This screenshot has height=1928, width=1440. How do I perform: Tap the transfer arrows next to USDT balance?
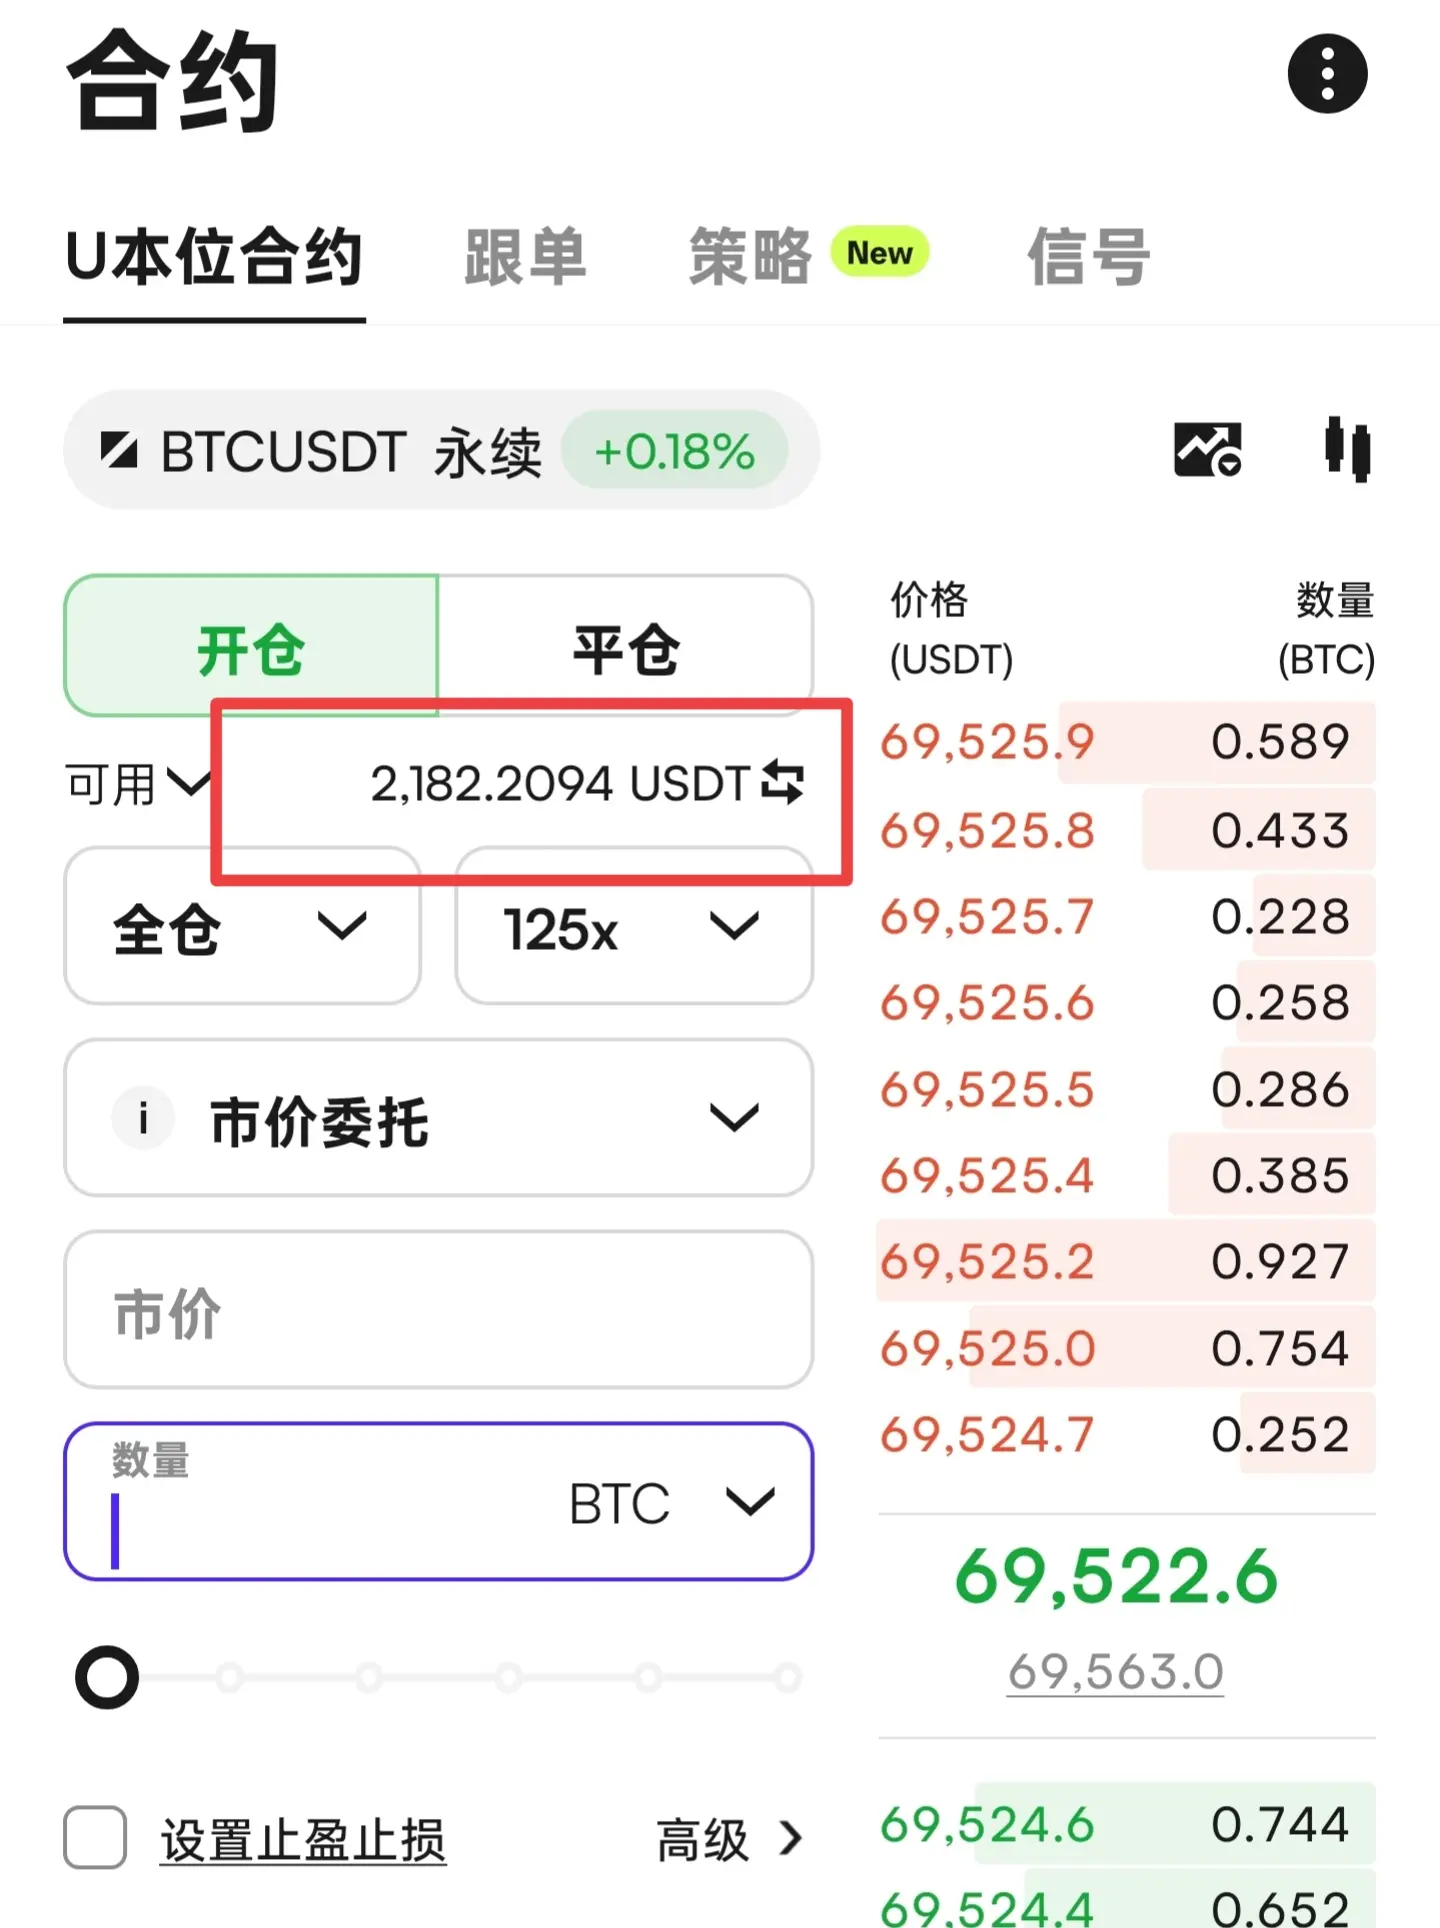point(782,782)
